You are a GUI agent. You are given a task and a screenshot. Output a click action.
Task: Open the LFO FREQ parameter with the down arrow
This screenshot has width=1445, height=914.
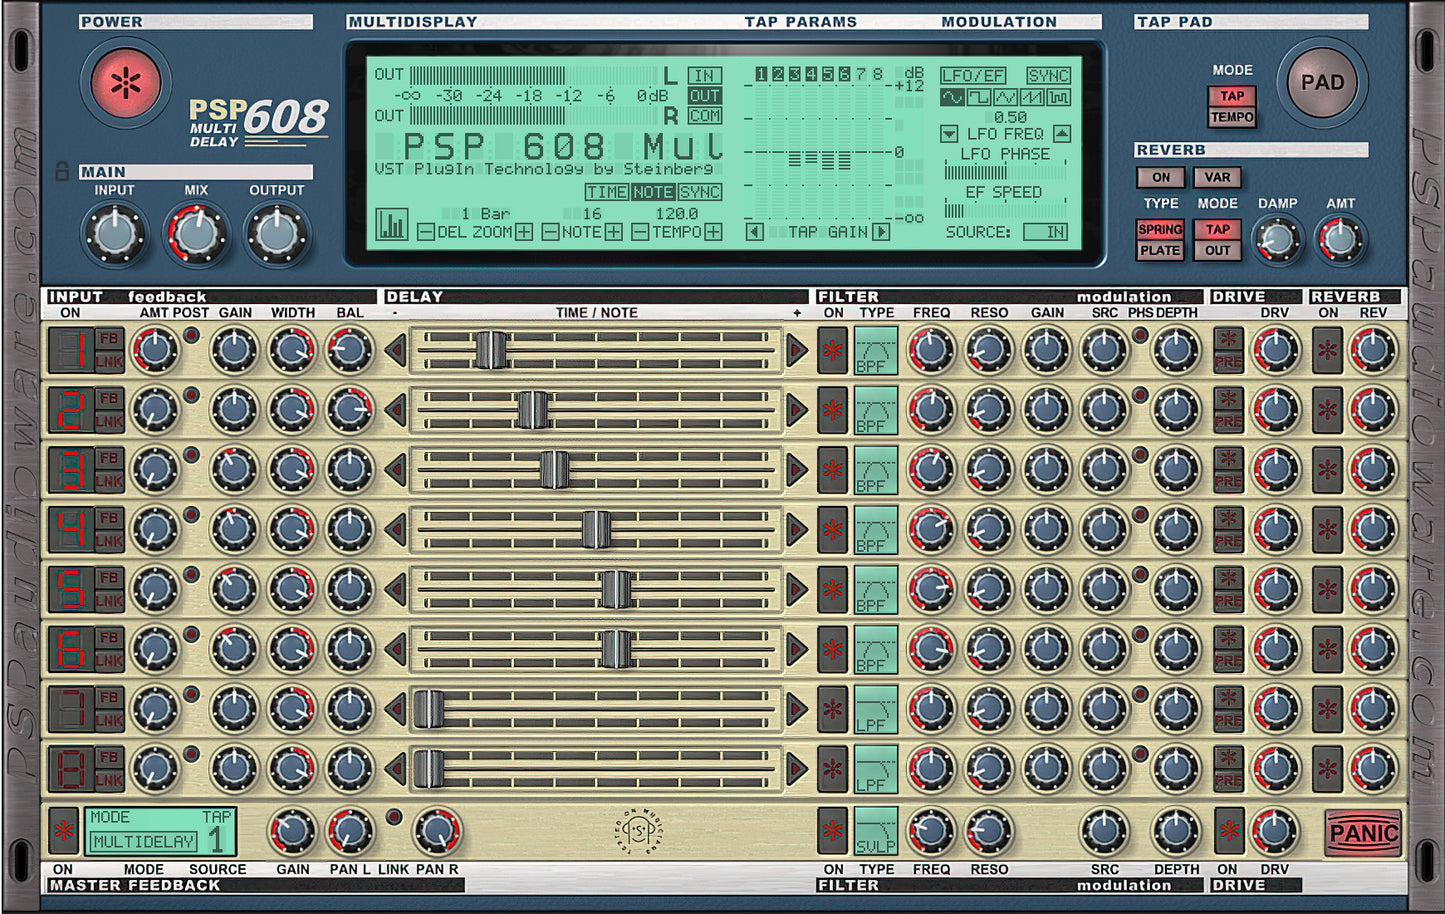click(x=950, y=134)
